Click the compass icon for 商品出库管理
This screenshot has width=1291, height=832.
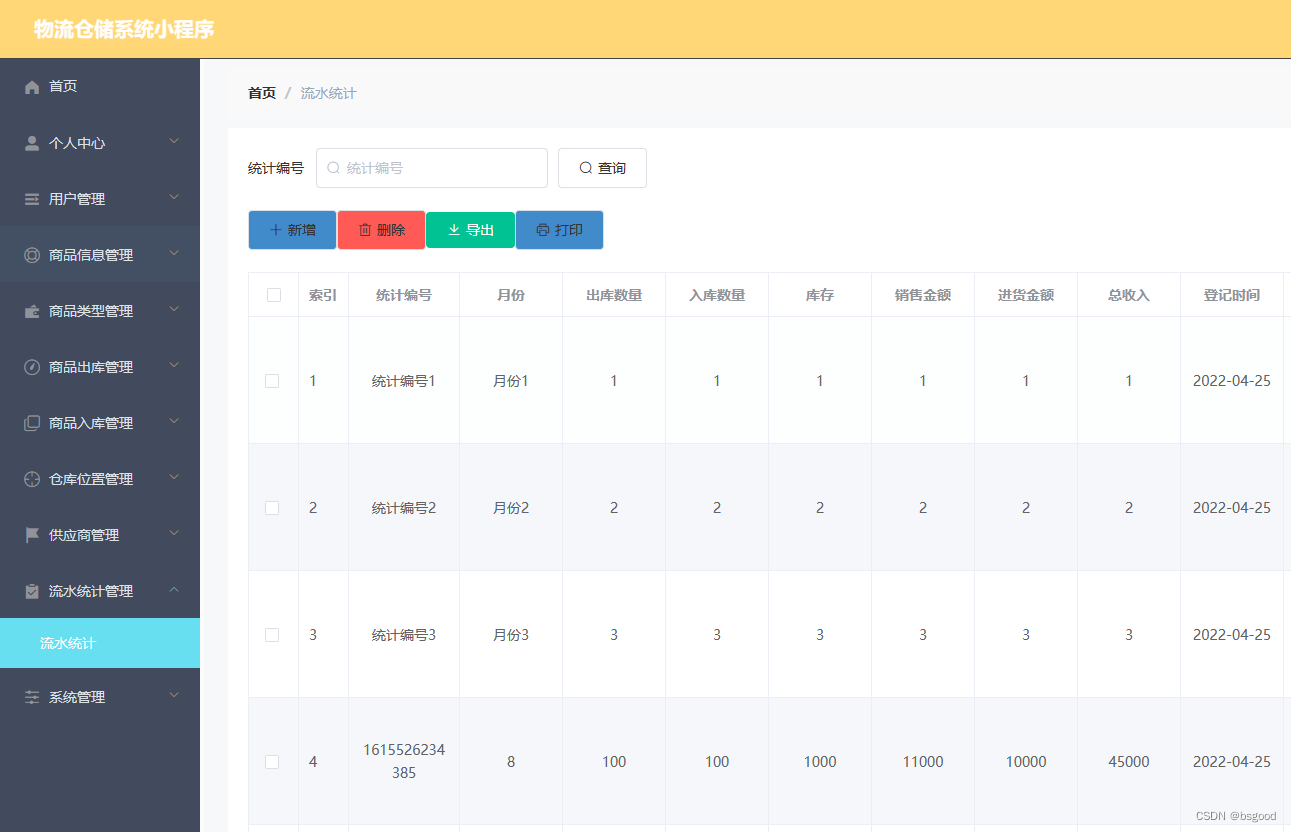tap(32, 367)
